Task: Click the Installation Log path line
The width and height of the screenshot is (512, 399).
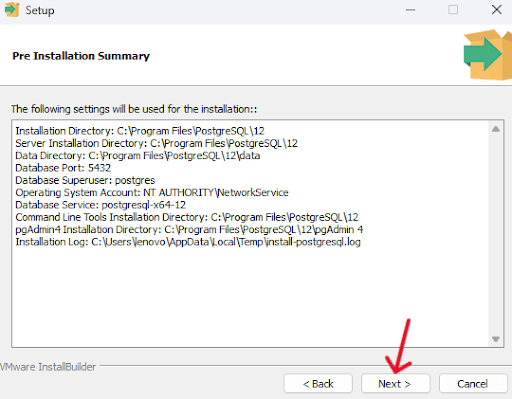Action: click(x=188, y=242)
